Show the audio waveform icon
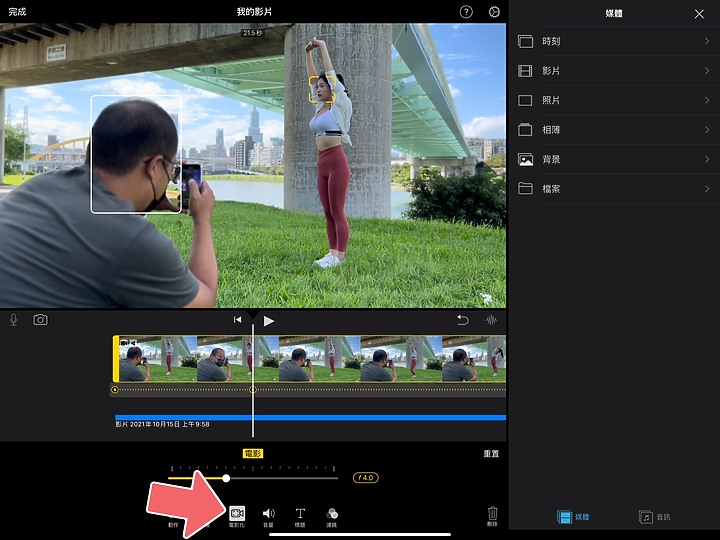The image size is (720, 540). click(491, 320)
